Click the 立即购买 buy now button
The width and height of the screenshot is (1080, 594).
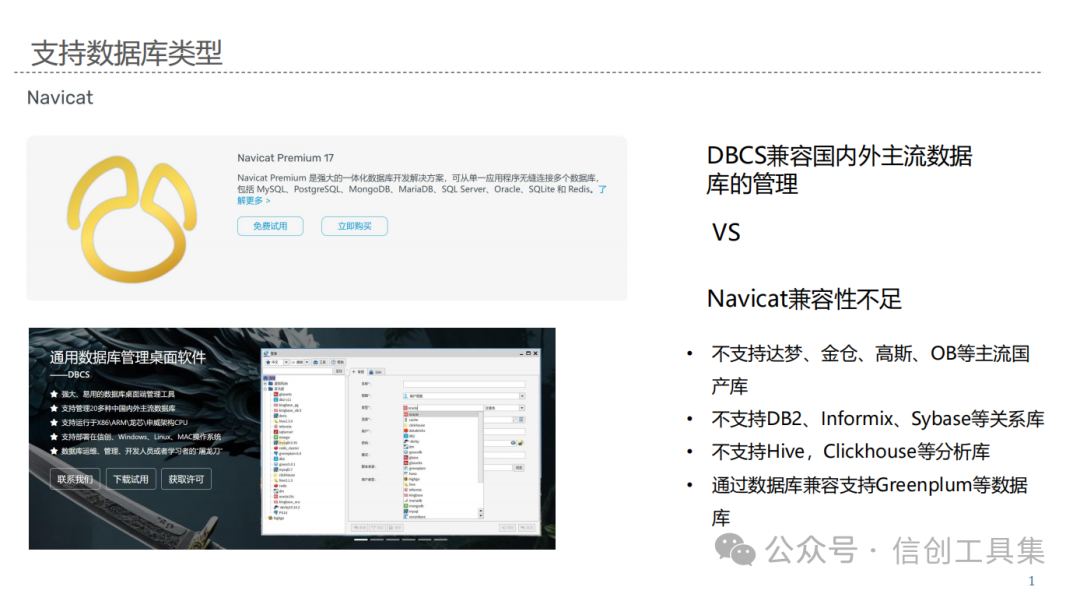click(x=354, y=226)
